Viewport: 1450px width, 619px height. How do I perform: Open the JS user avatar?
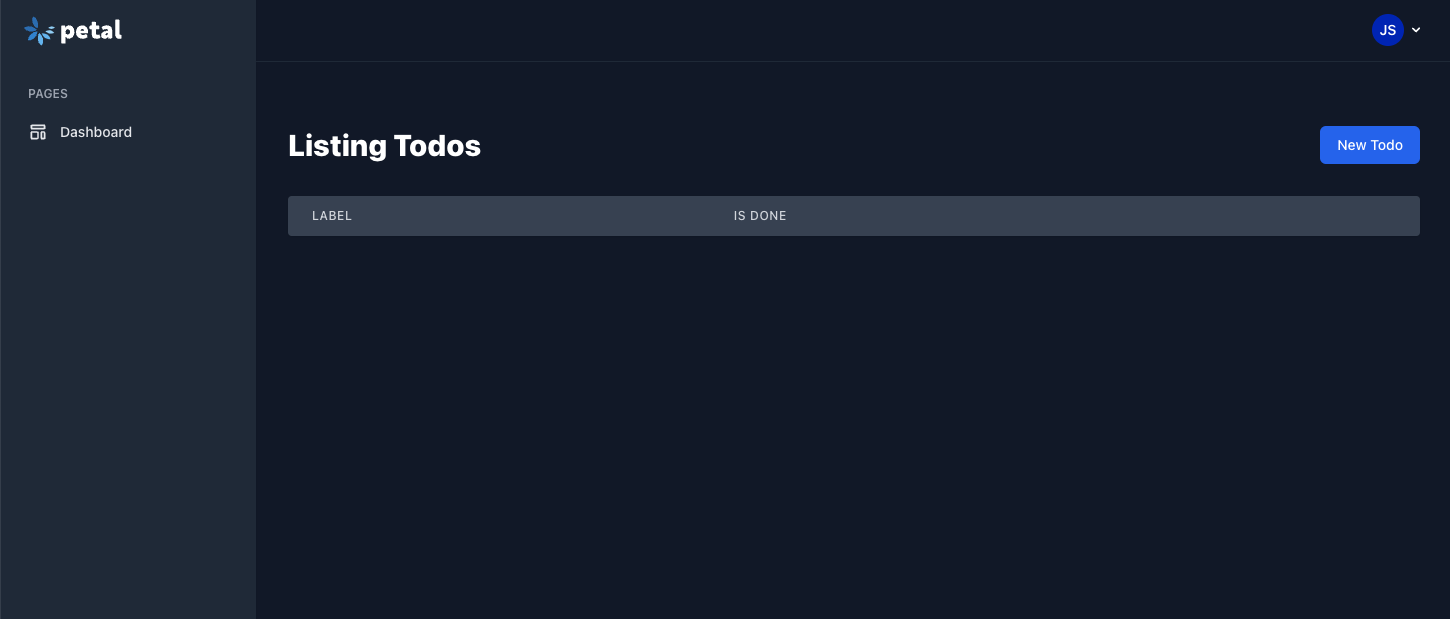pos(1387,30)
